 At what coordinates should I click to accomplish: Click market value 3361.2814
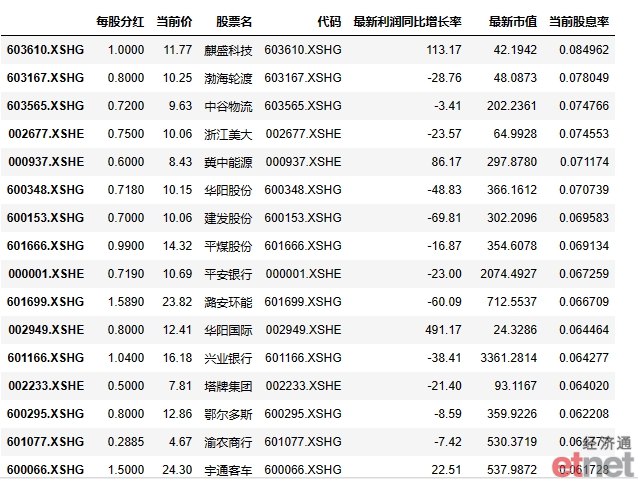509,358
